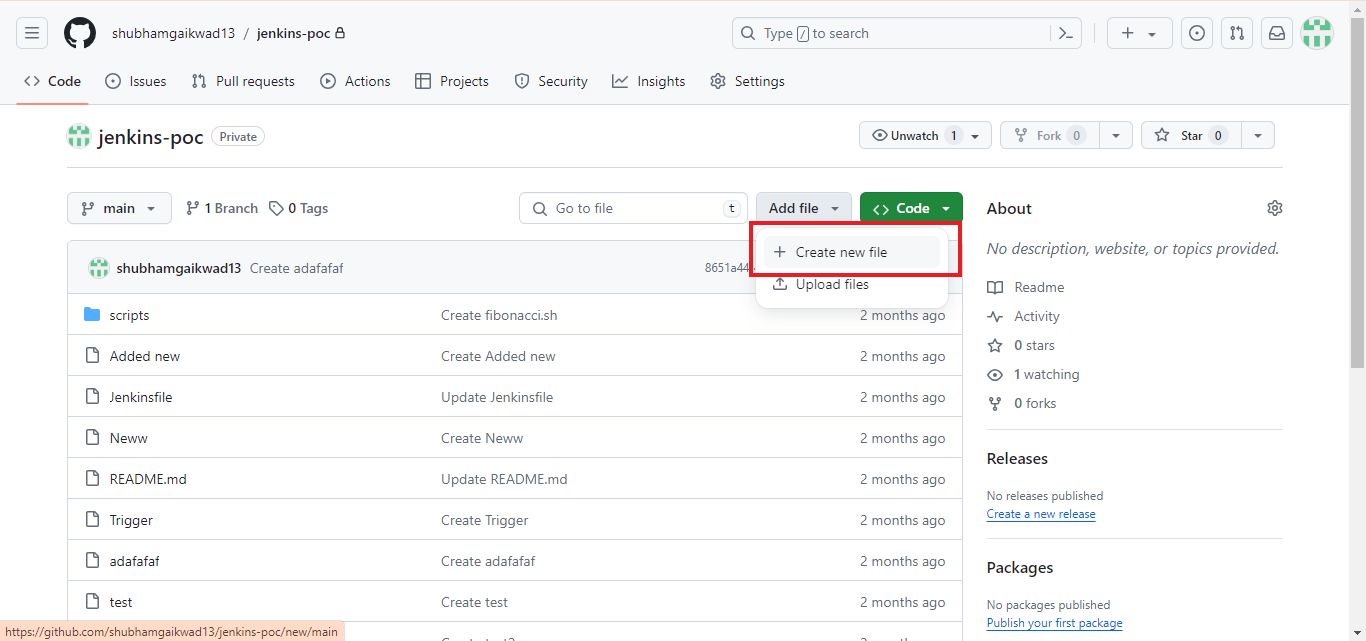Open the Unwatch notifications dropdown
The image size is (1366, 641).
pyautogui.click(x=925, y=135)
